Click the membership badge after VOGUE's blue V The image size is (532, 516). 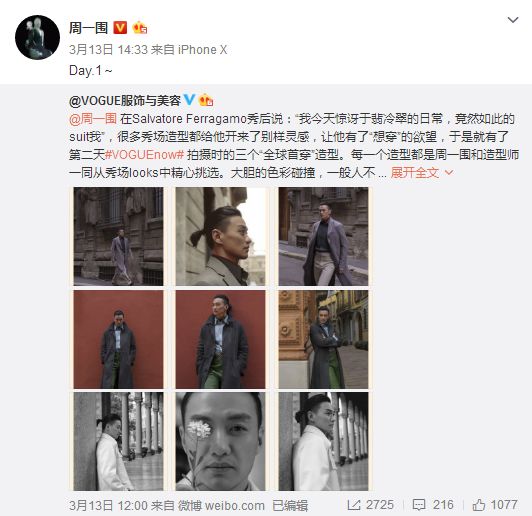(206, 100)
